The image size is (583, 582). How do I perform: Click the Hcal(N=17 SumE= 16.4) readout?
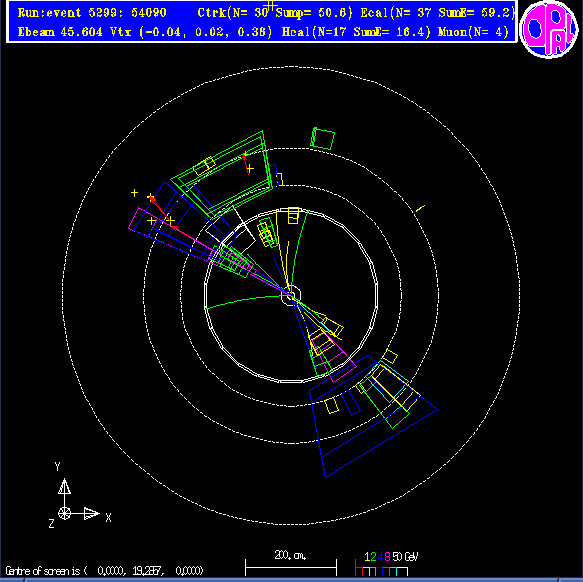(x=356, y=32)
